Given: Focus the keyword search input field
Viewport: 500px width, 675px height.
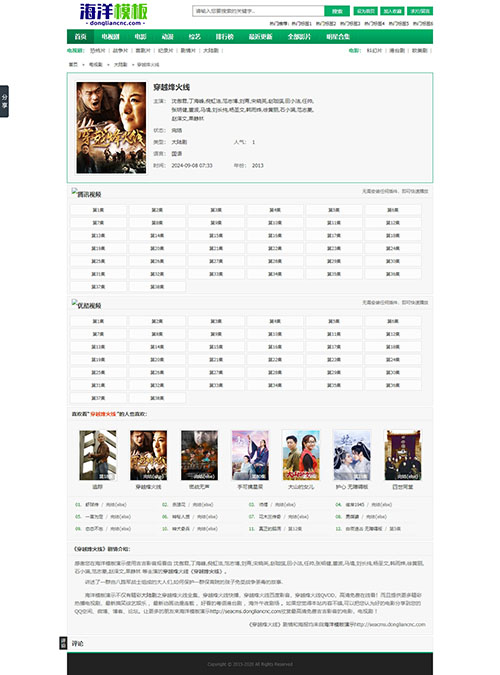Looking at the screenshot, I should click(258, 11).
